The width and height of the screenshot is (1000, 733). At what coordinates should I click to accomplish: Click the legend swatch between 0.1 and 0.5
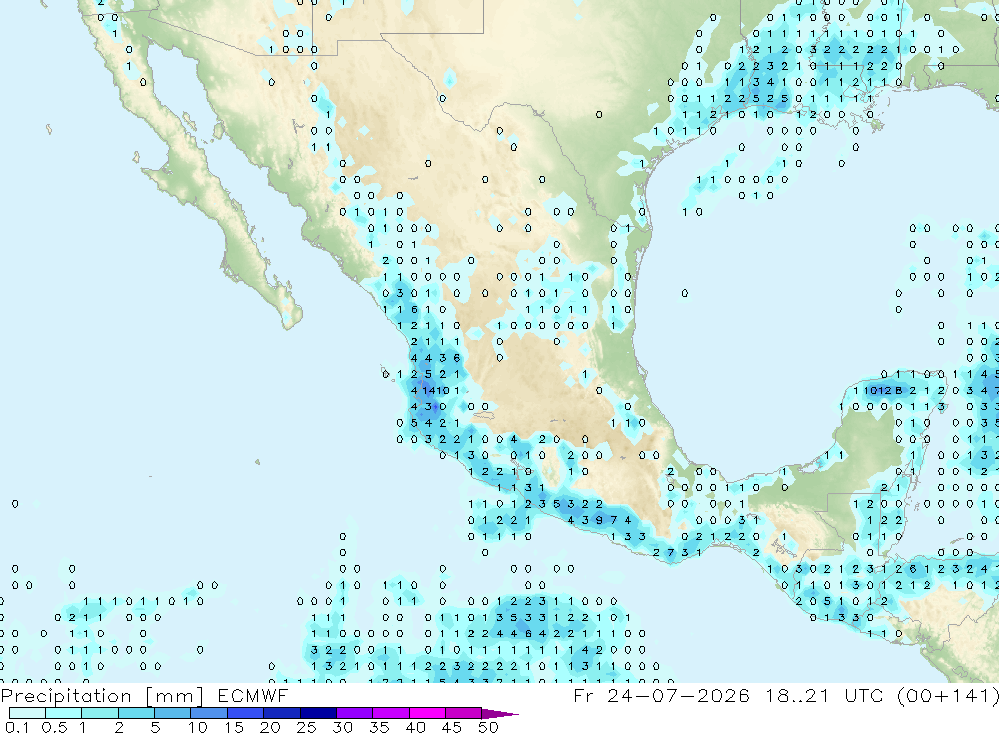click(x=27, y=713)
